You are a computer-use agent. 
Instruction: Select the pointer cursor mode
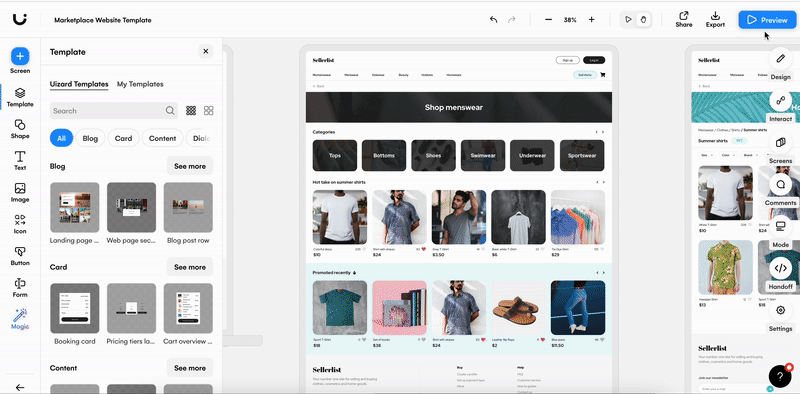[629, 19]
